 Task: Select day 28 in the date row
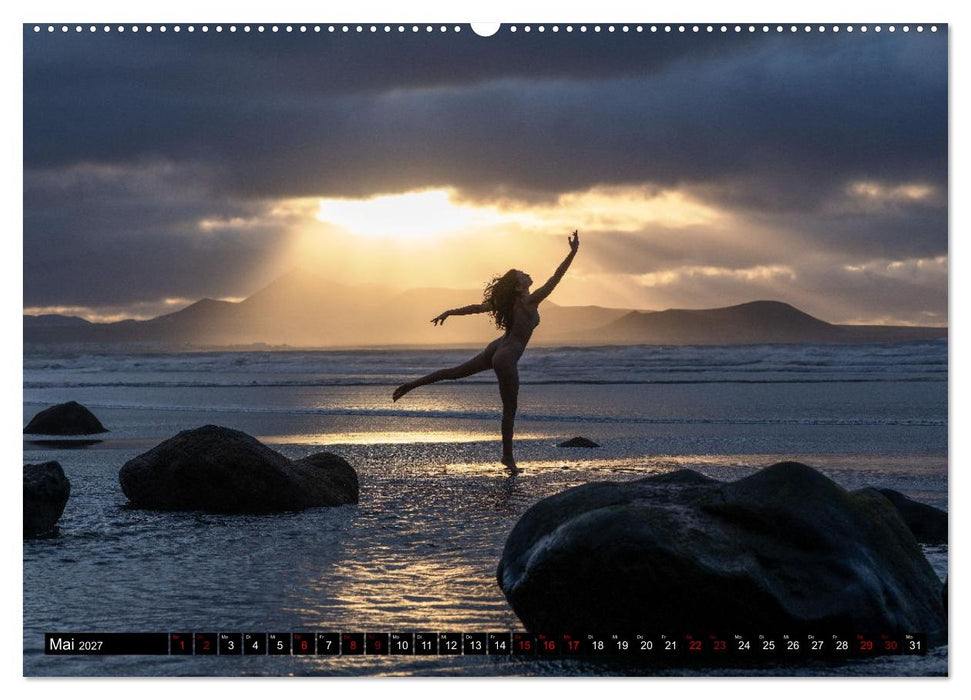[x=842, y=644]
